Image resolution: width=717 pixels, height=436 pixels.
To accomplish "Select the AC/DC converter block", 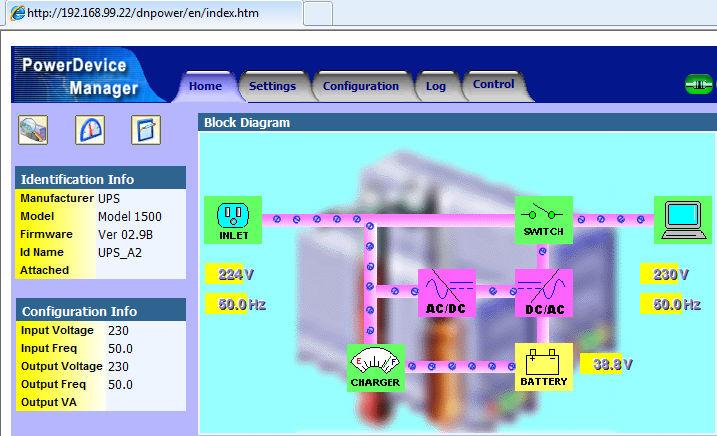I will click(447, 293).
